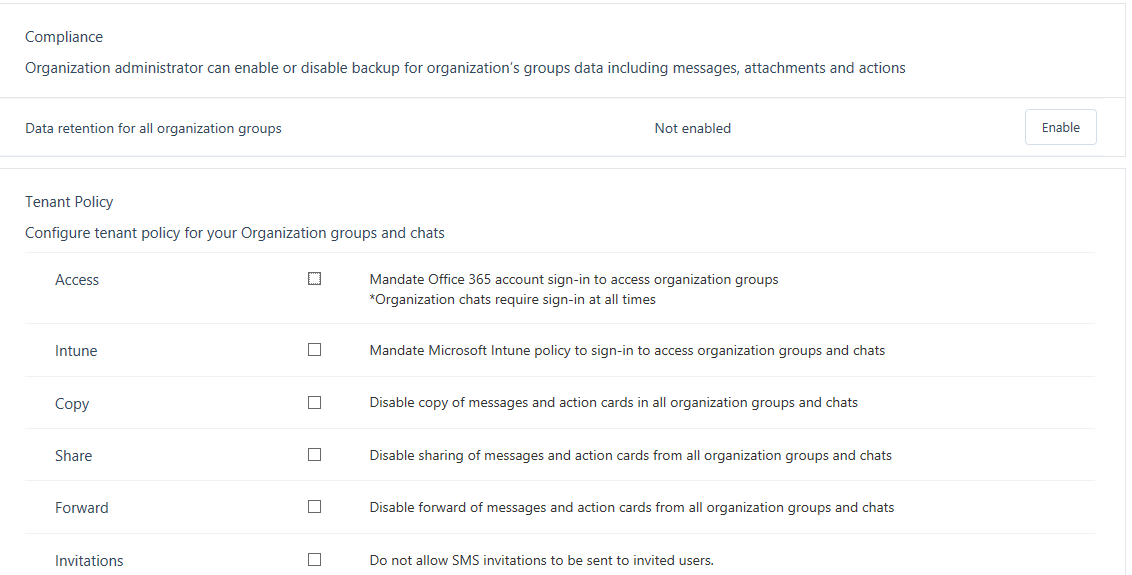Viewport: 1132px width, 575px height.
Task: Click the Forward row label
Action: click(x=82, y=508)
